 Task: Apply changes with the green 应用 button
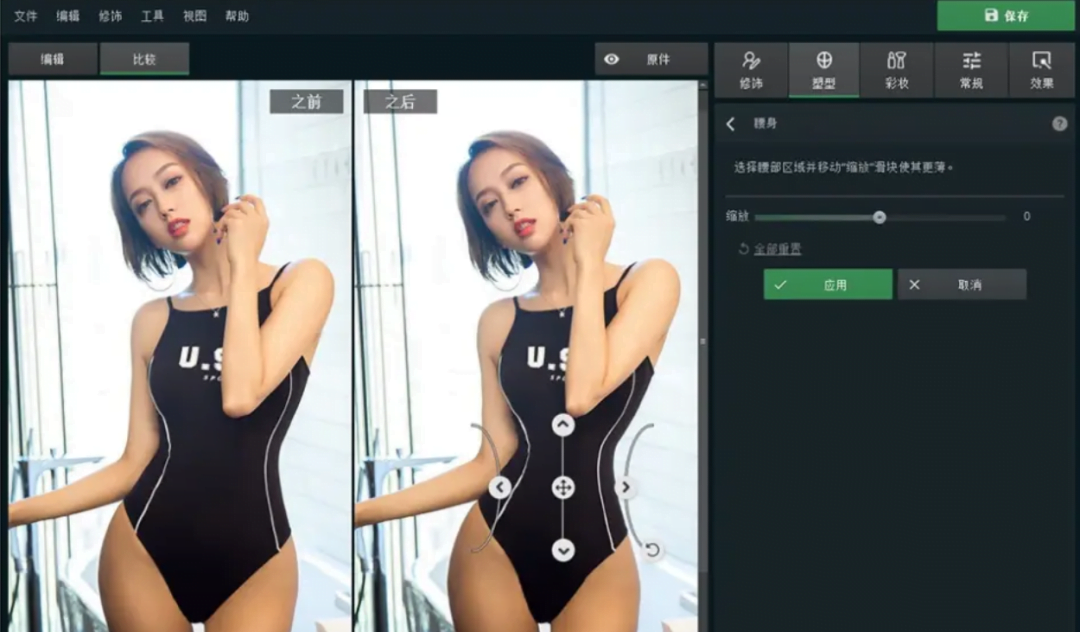click(x=827, y=284)
